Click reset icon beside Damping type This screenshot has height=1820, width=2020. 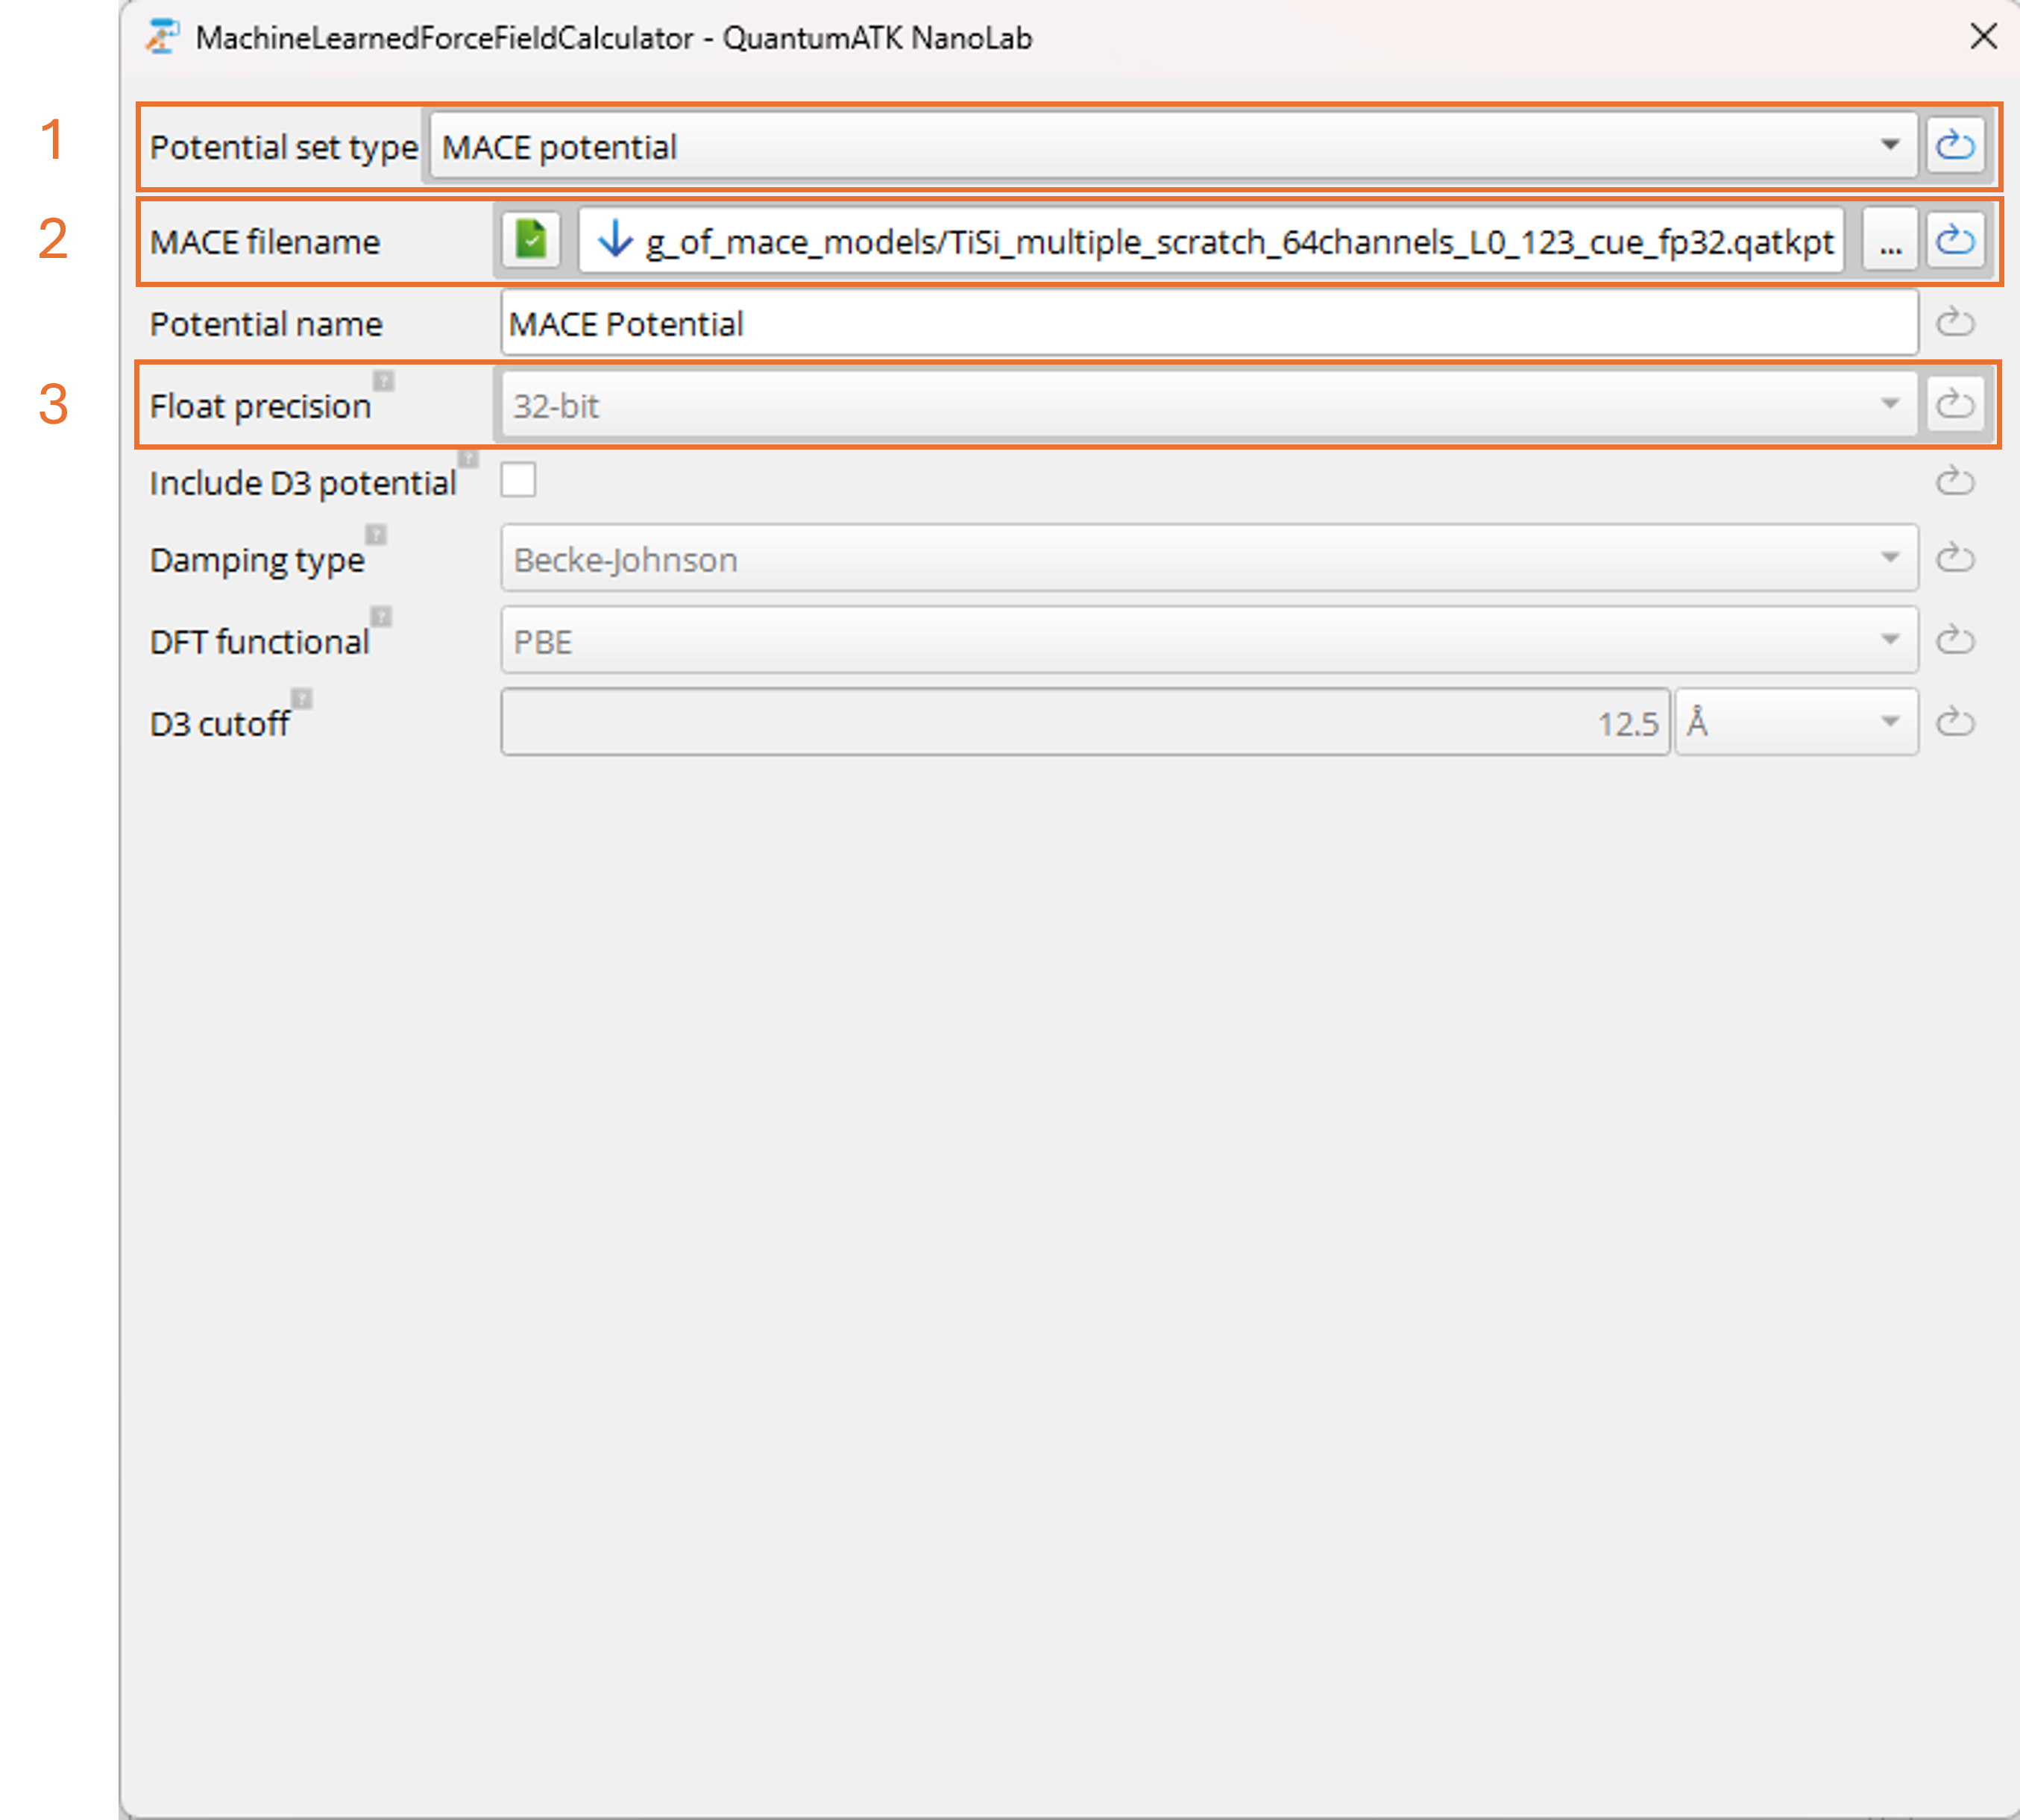coord(1954,558)
